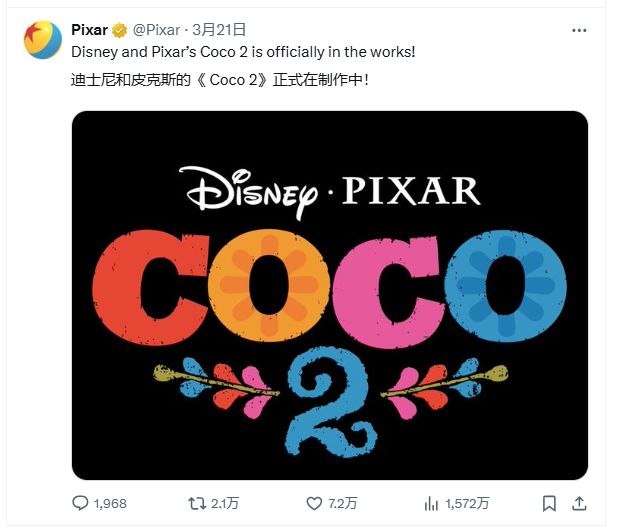This screenshot has width=633, height=527.
Task: Click the Pixar display name
Action: click(x=91, y=30)
